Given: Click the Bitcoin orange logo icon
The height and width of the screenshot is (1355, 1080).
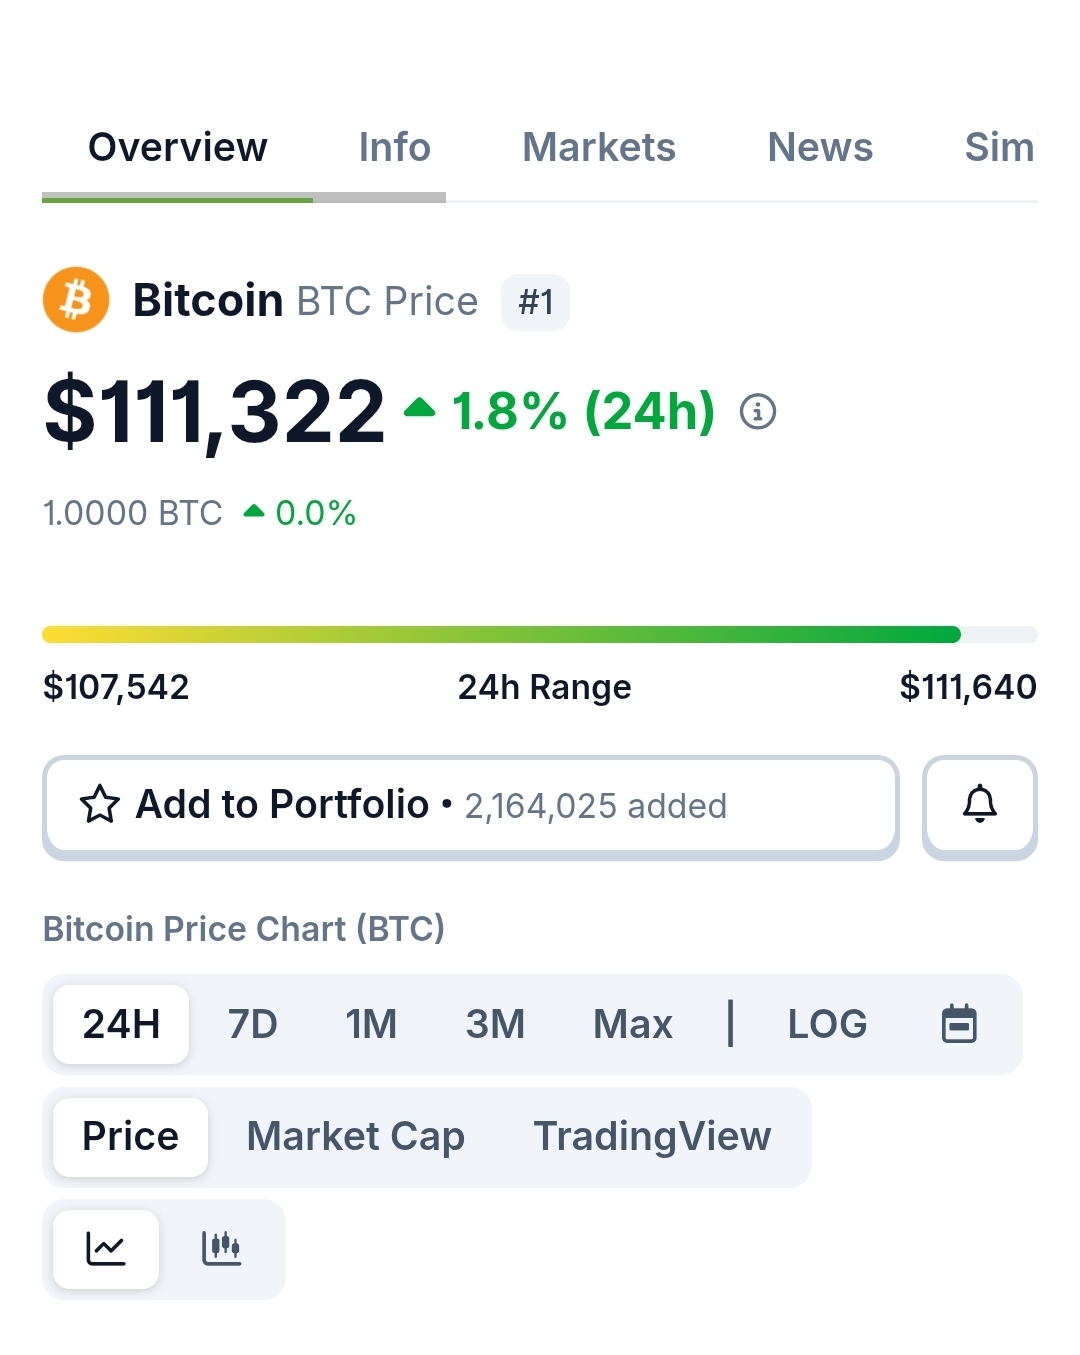Looking at the screenshot, I should coord(76,299).
